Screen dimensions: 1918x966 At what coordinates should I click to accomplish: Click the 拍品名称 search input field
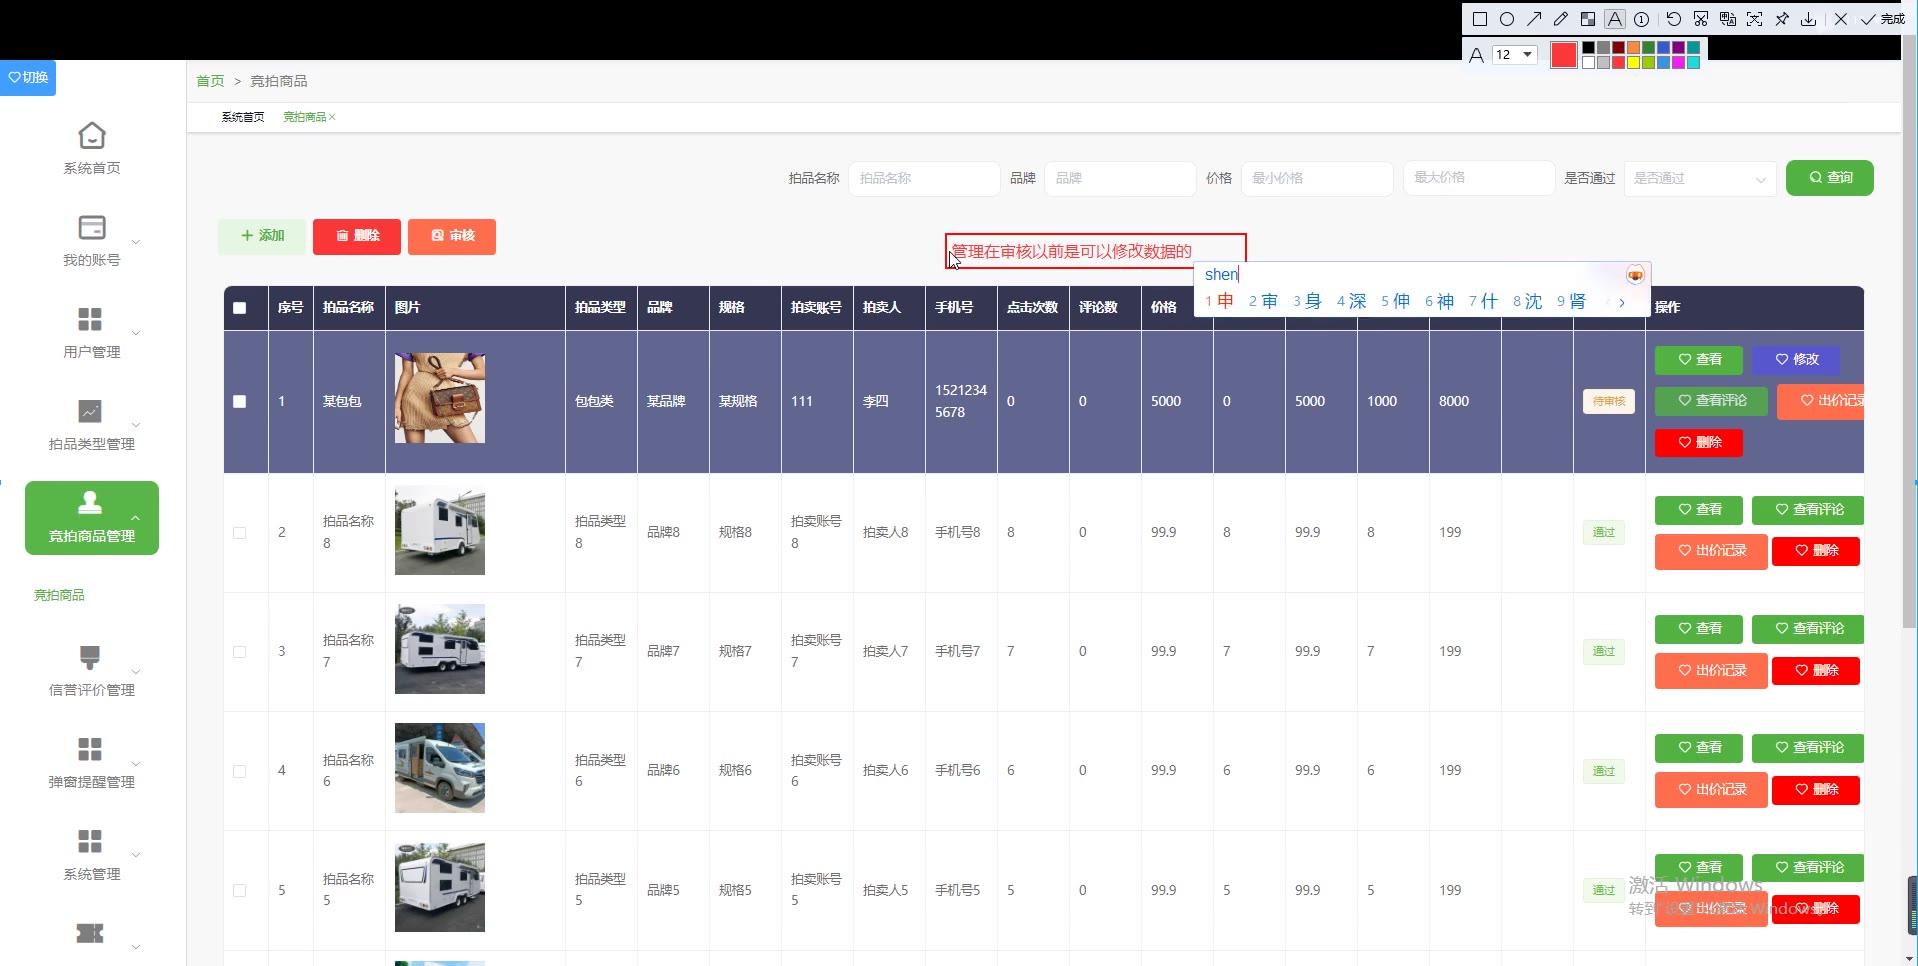click(x=923, y=178)
